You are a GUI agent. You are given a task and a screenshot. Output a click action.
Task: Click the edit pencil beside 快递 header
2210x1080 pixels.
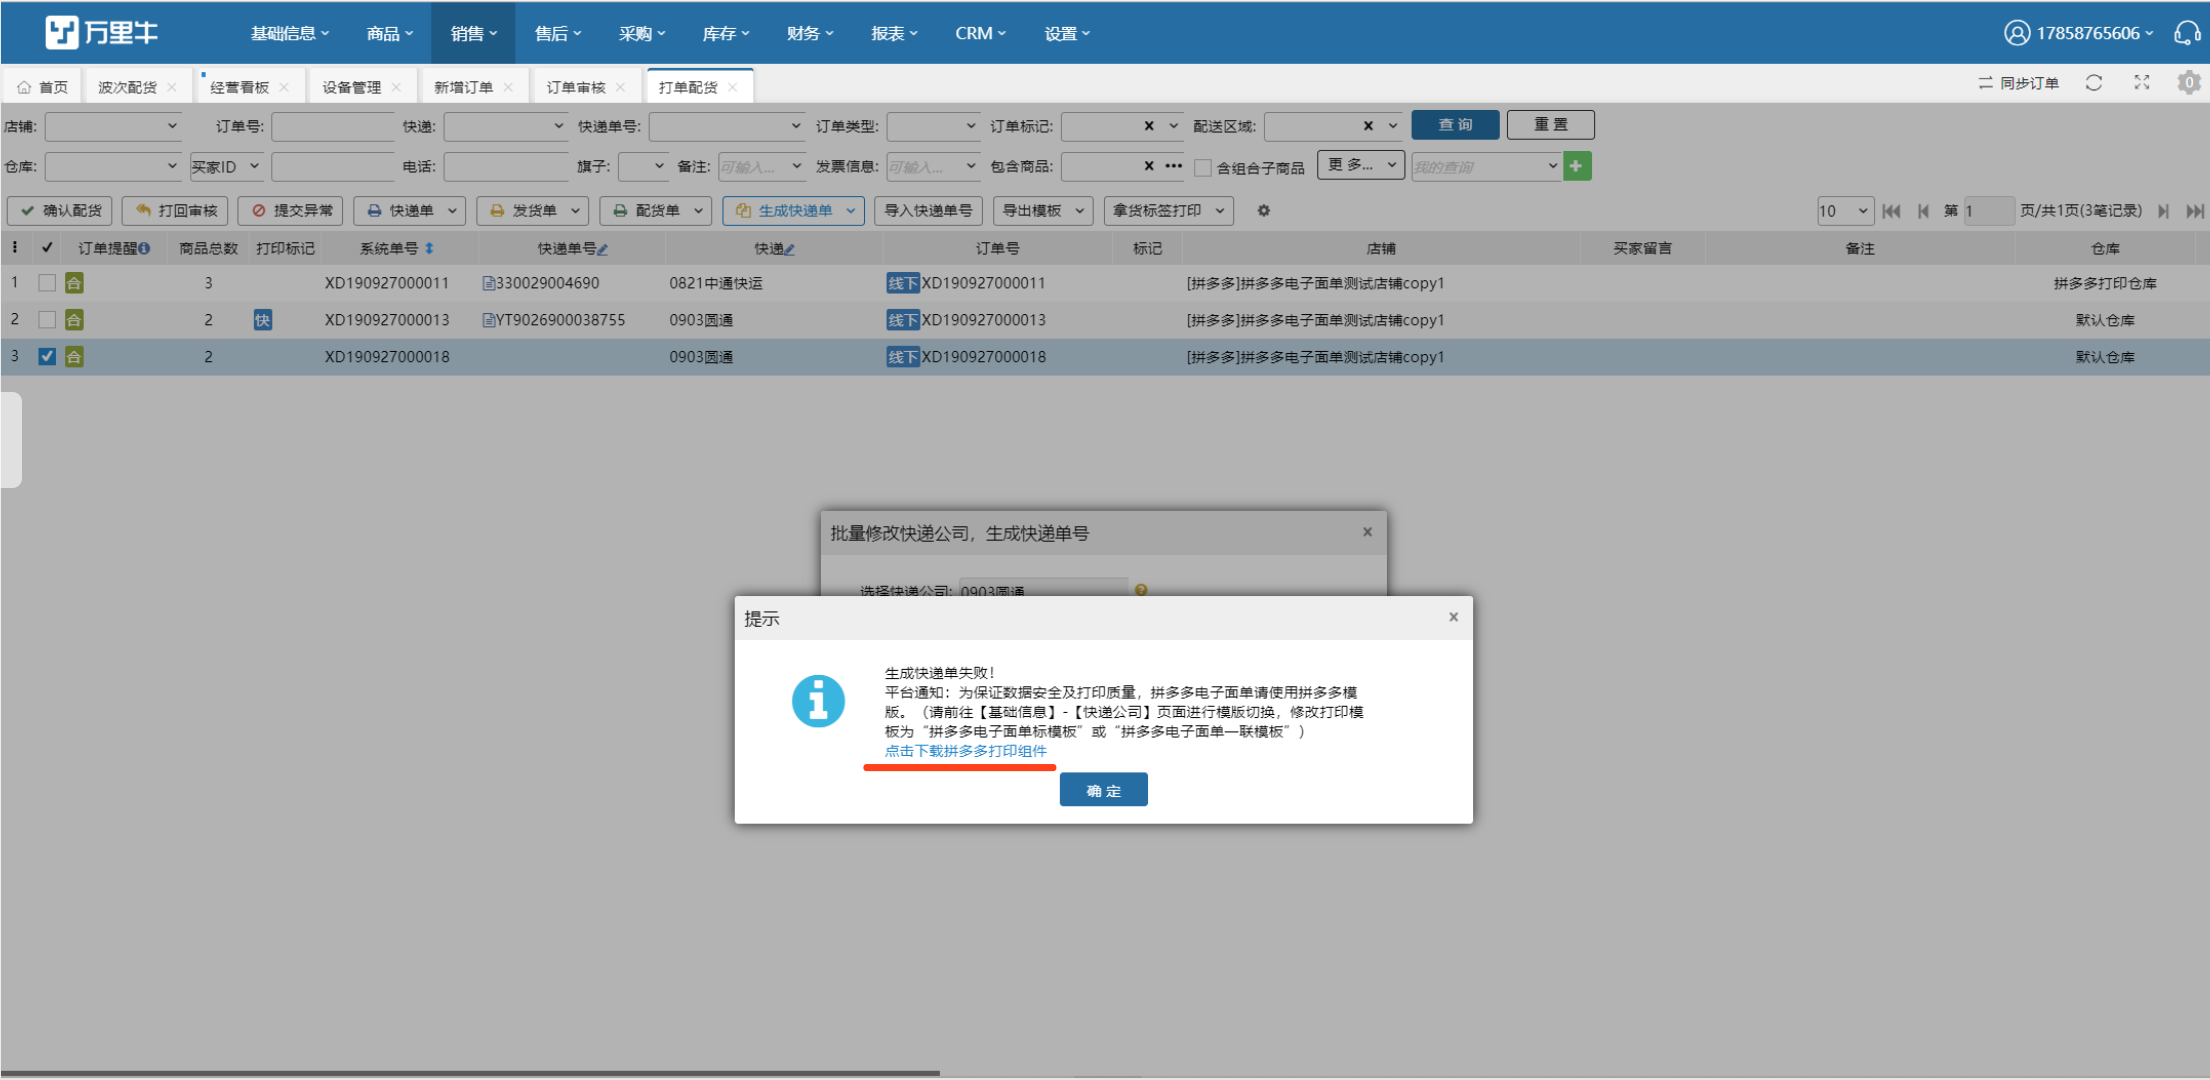click(x=790, y=249)
